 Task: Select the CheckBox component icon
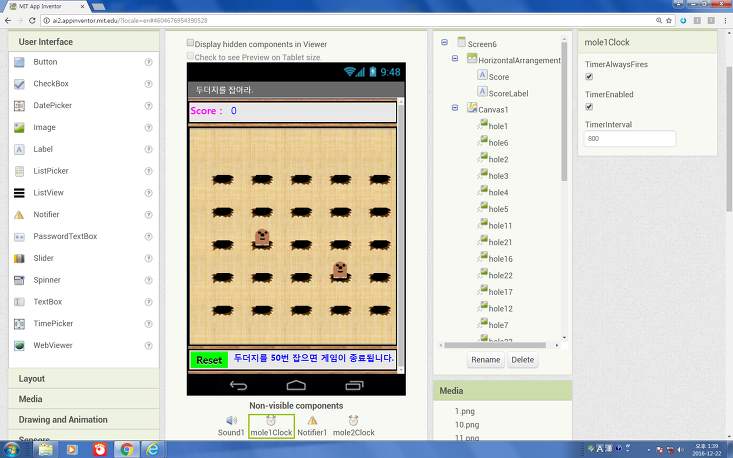point(19,84)
